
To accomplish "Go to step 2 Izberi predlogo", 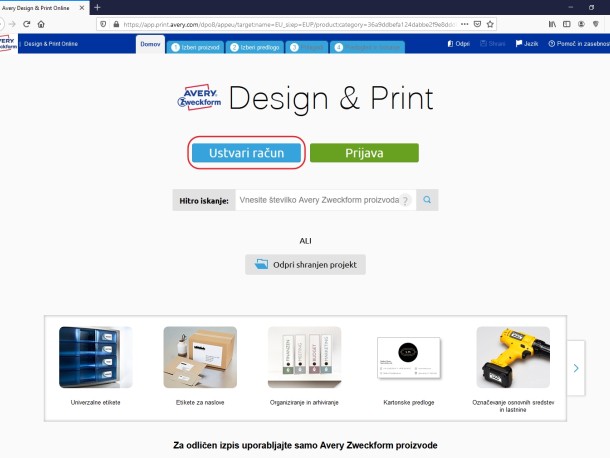I will [x=255, y=47].
